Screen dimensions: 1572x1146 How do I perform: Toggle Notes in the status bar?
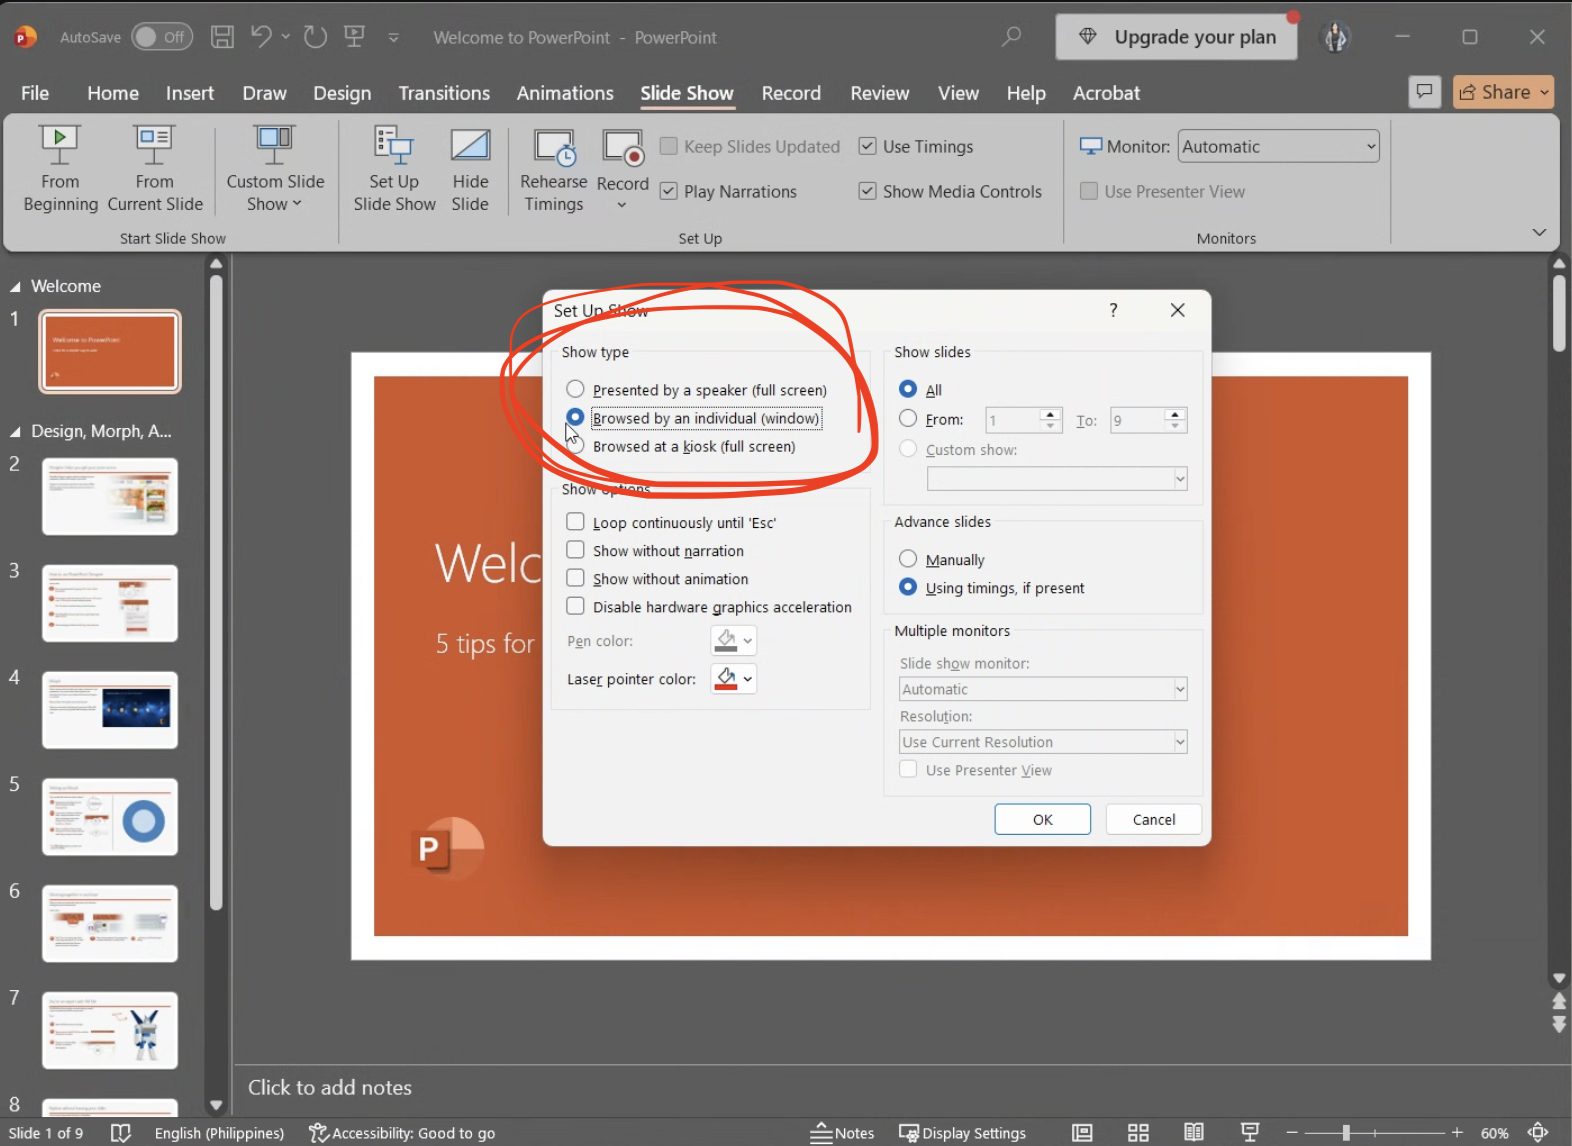(842, 1133)
